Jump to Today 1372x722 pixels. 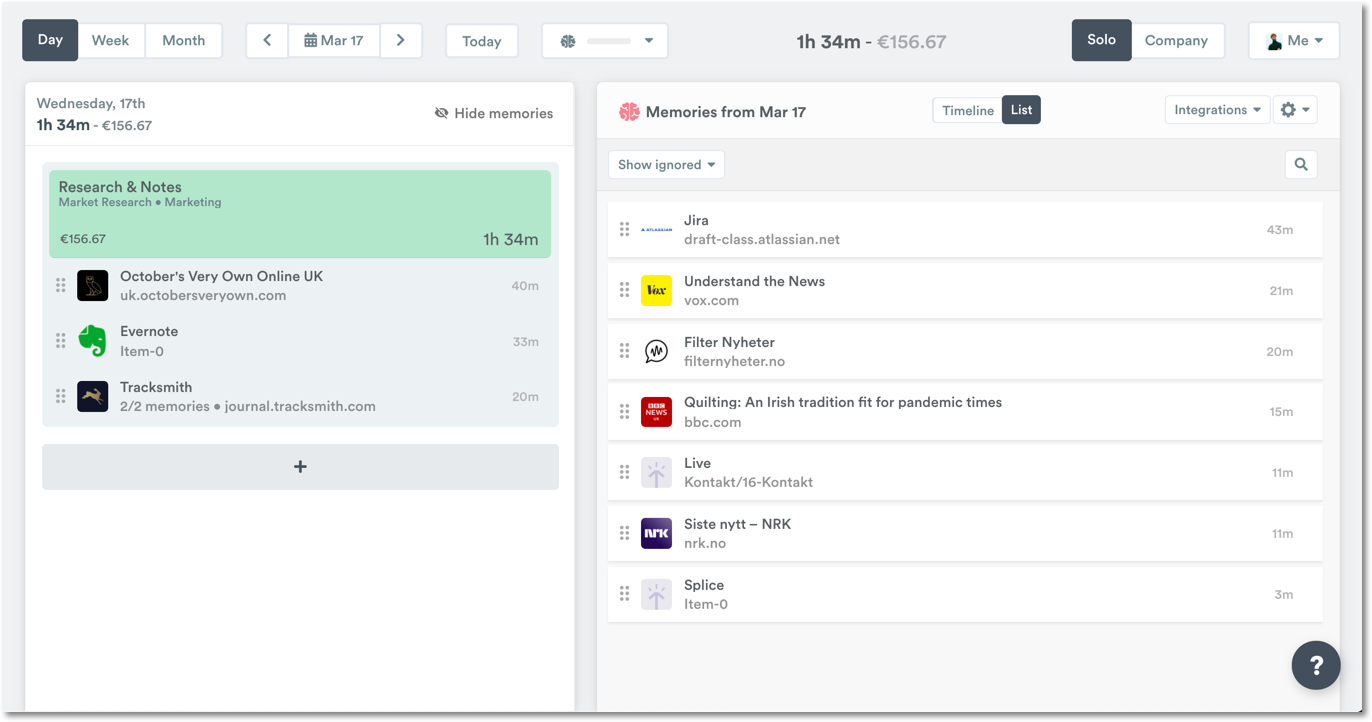(482, 41)
